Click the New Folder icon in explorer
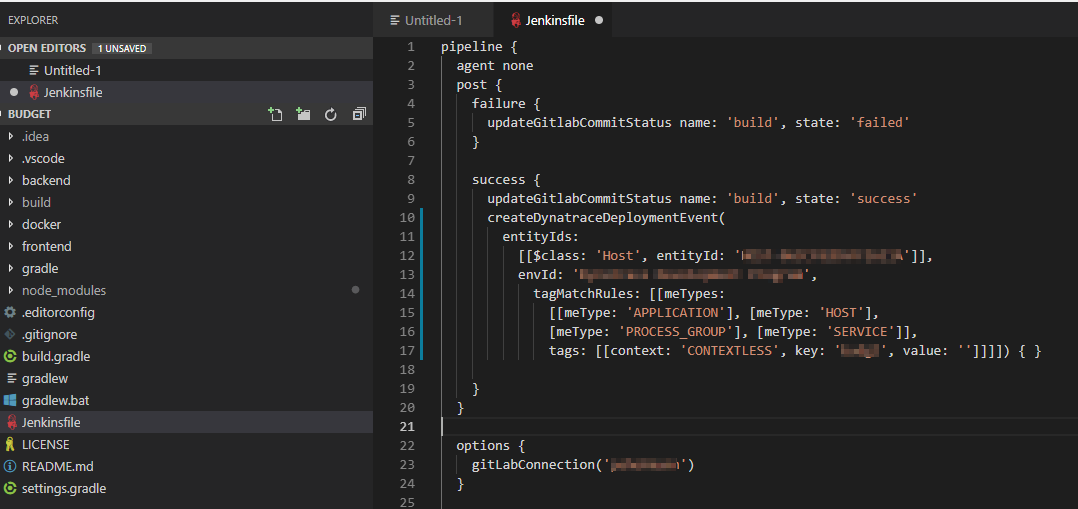This screenshot has height=509, width=1078. click(x=303, y=115)
